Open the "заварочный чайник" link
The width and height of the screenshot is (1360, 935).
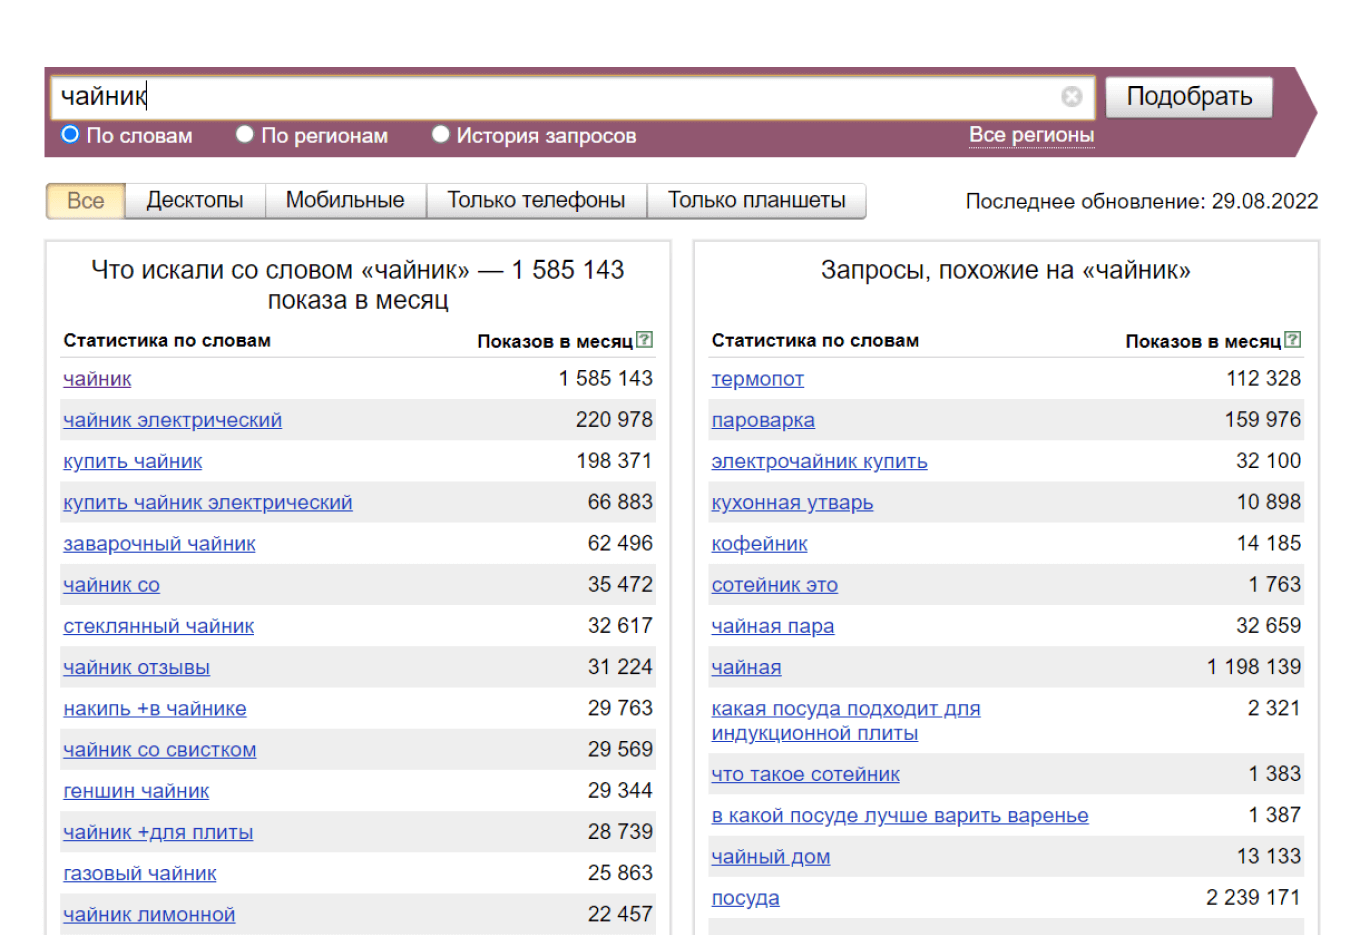pos(159,544)
